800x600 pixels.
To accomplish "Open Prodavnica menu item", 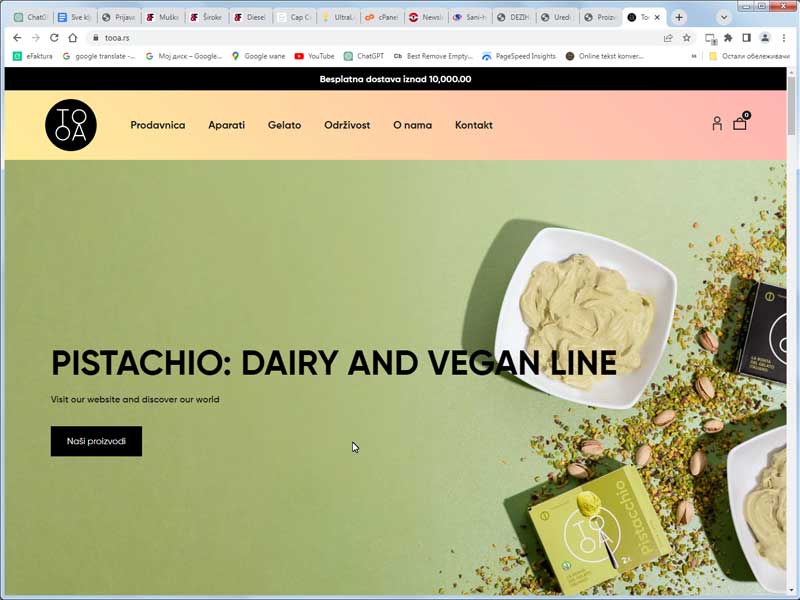I will (158, 125).
